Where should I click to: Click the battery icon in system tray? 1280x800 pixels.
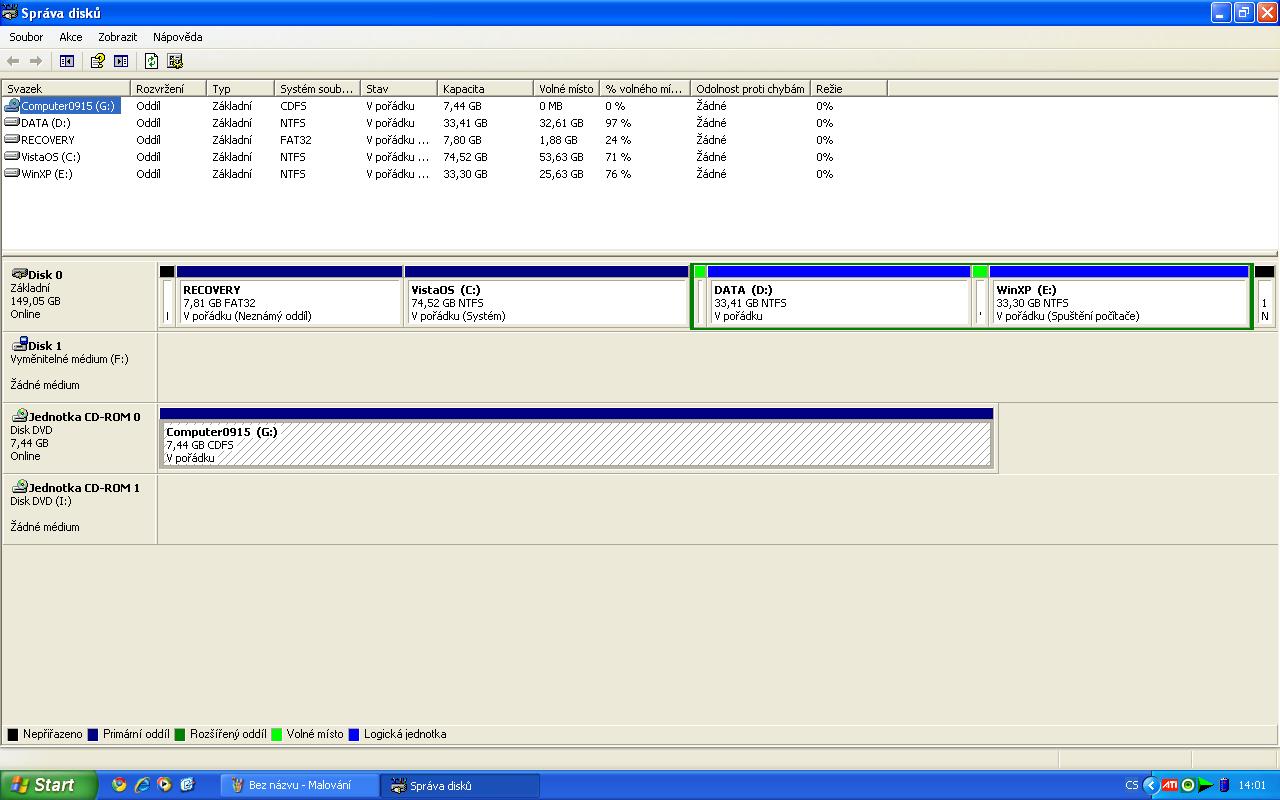1223,785
